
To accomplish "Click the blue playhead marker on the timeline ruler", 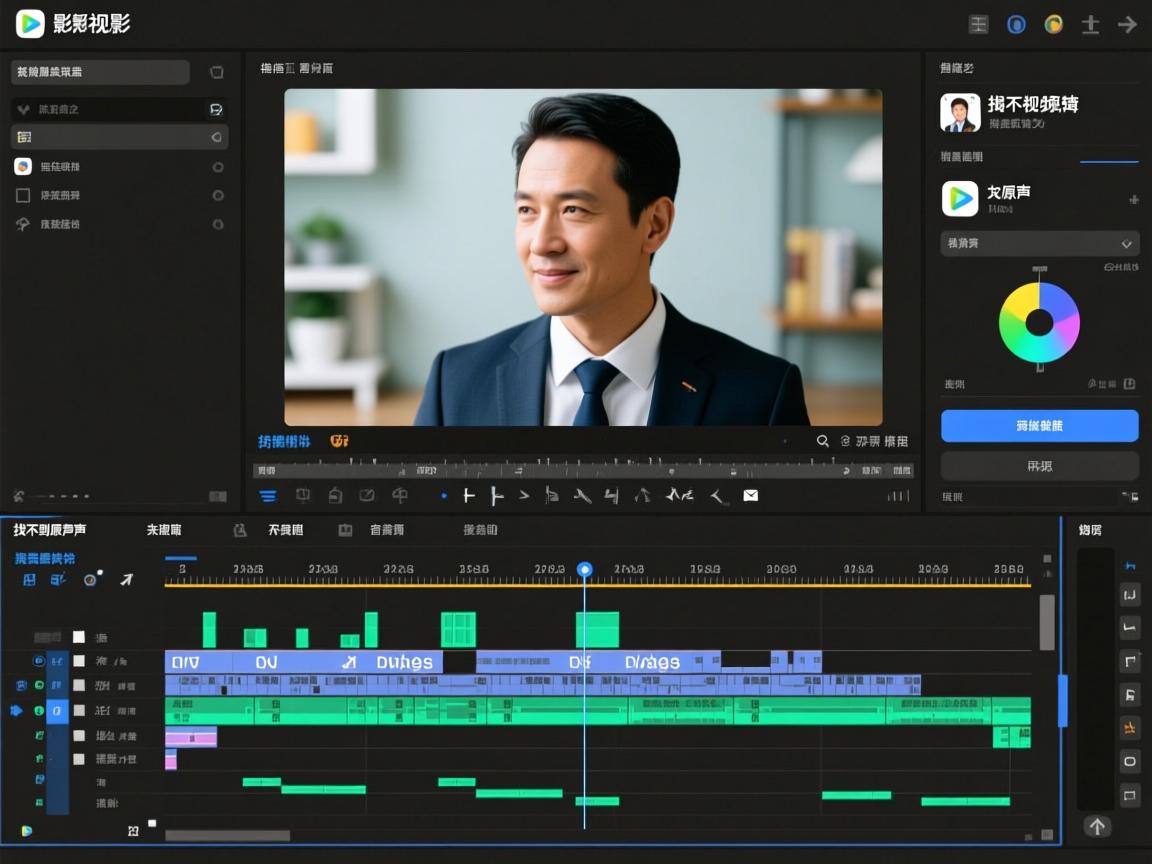I will click(x=584, y=568).
